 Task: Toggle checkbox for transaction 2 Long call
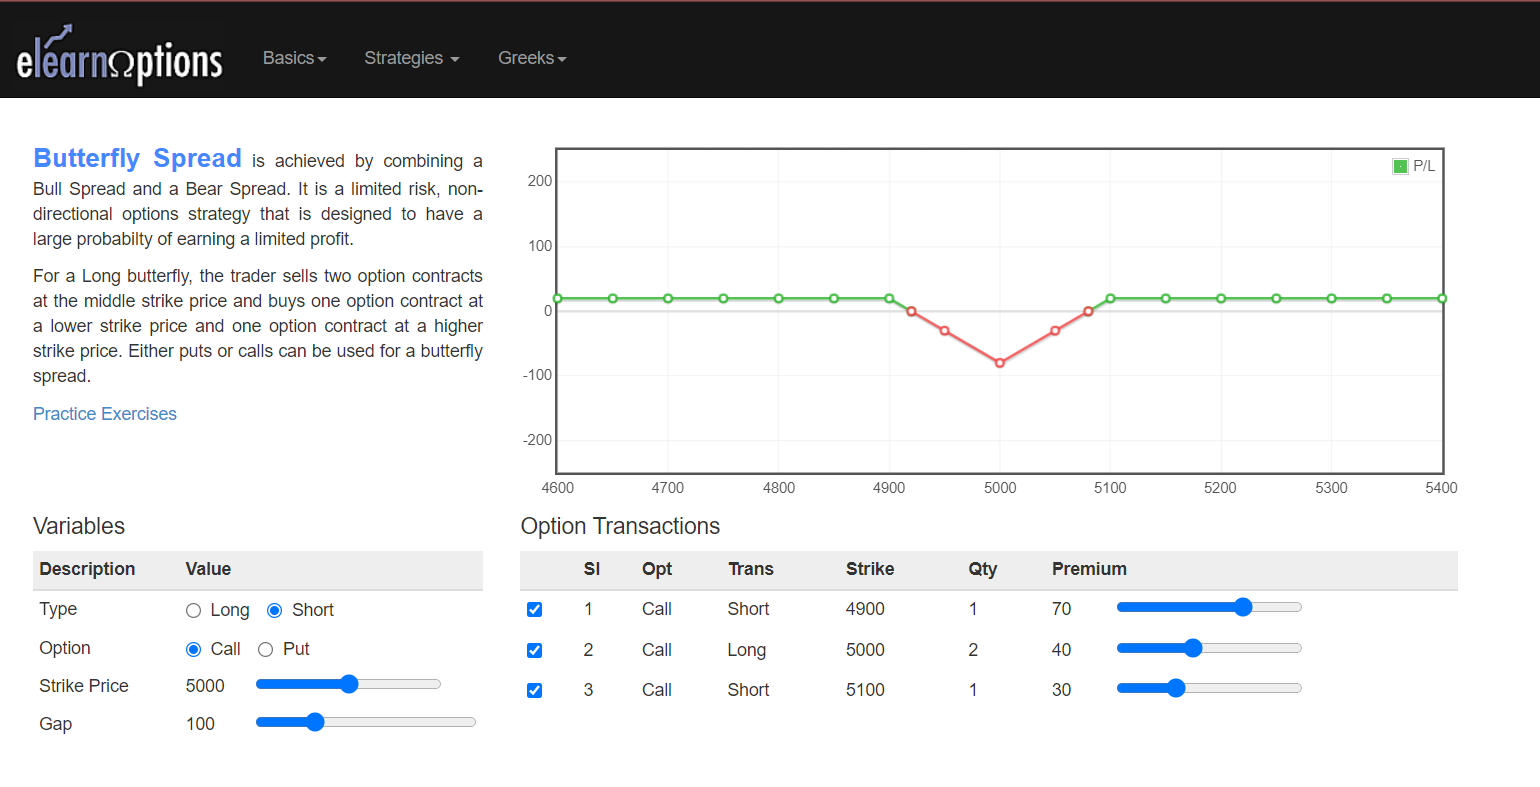(535, 651)
